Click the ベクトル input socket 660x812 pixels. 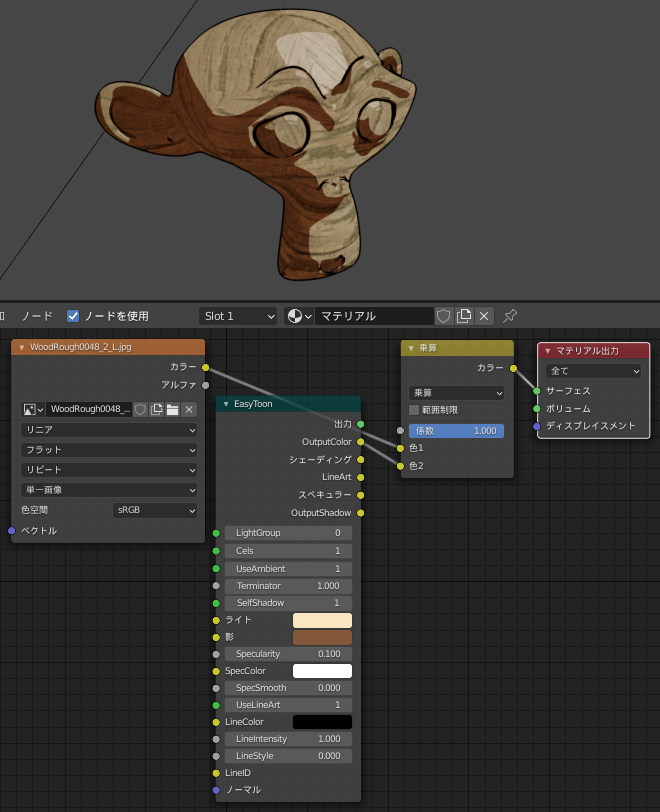[x=11, y=531]
